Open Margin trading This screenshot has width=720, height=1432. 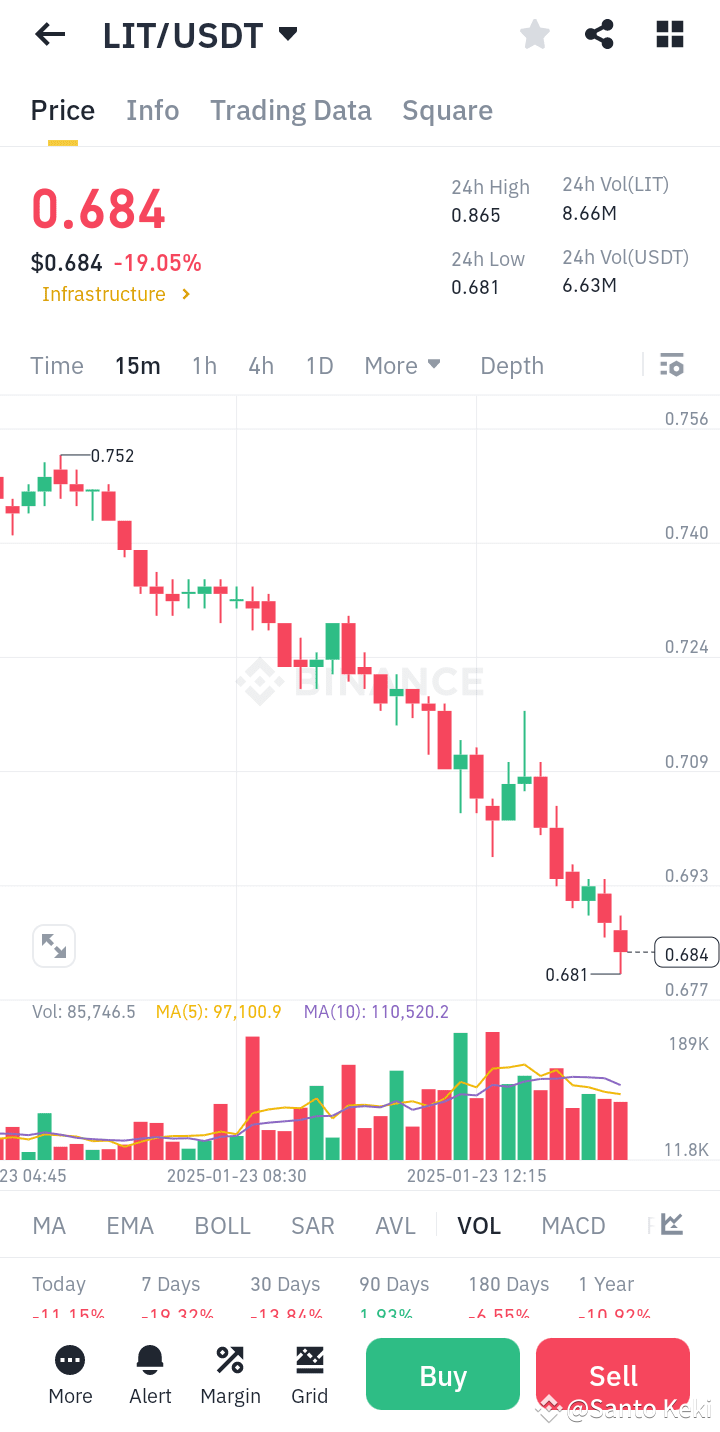(x=230, y=1374)
